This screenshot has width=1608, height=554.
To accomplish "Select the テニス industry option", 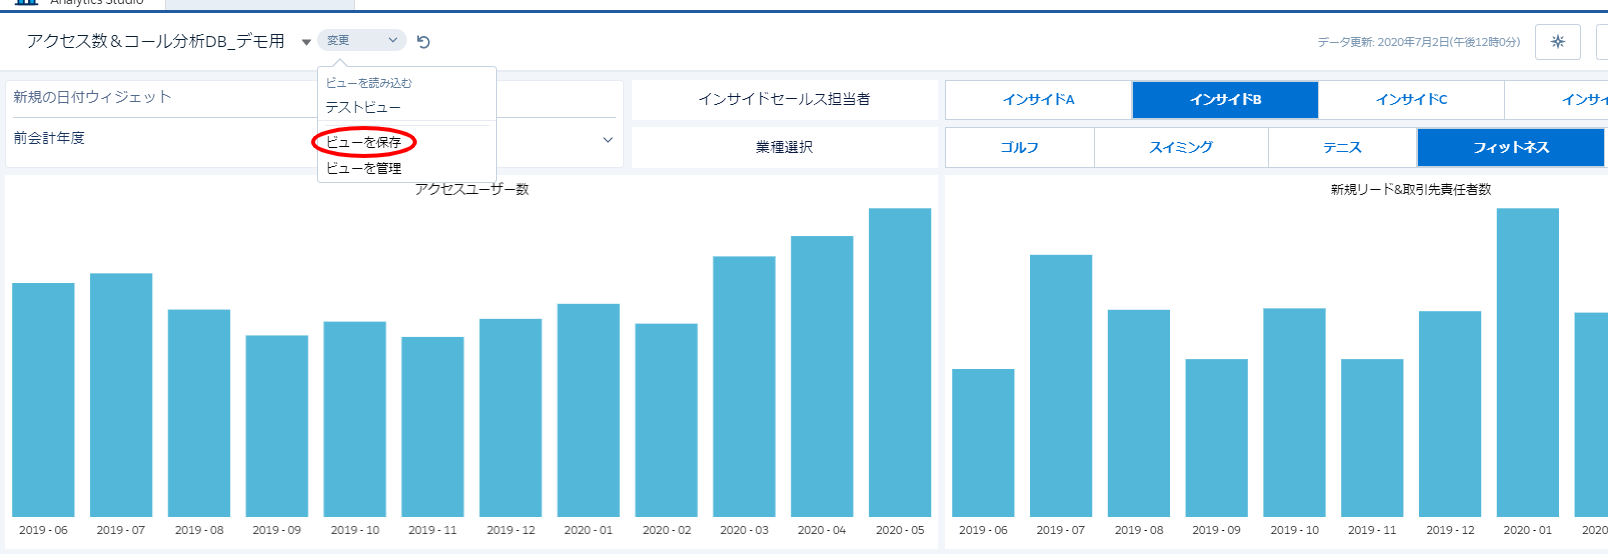I will 1342,148.
